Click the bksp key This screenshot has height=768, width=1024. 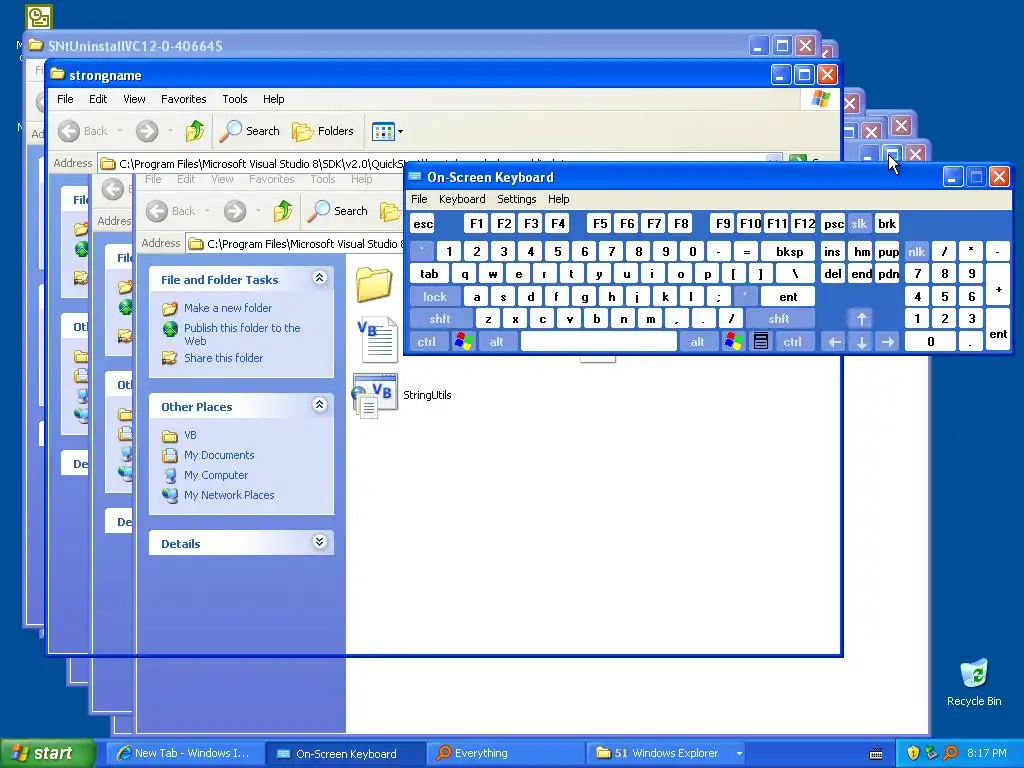[789, 251]
